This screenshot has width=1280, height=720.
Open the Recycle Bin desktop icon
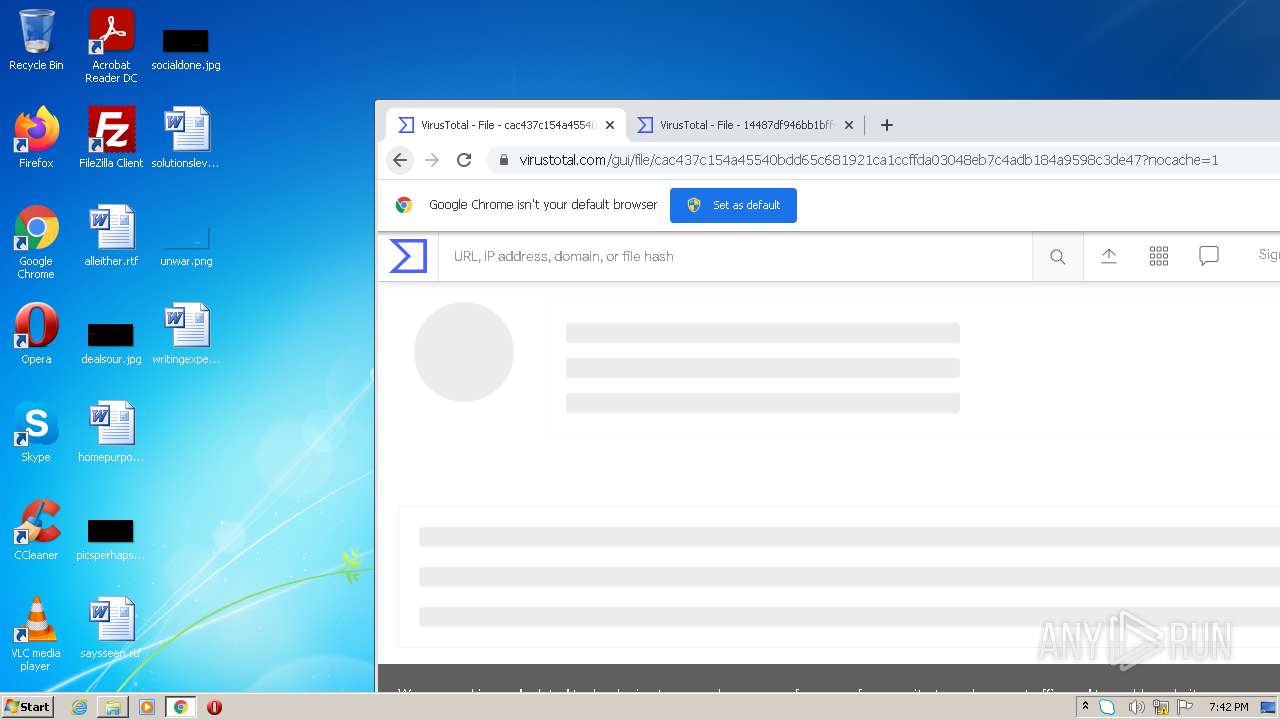coord(36,40)
